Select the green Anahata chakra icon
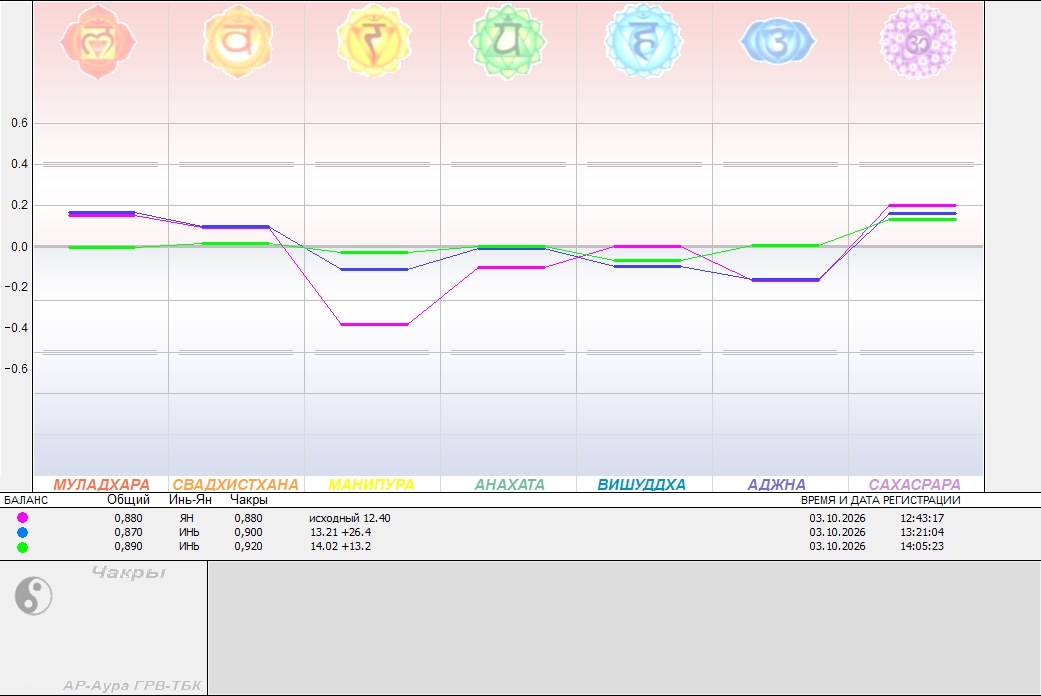The height and width of the screenshot is (696, 1041). coord(508,41)
